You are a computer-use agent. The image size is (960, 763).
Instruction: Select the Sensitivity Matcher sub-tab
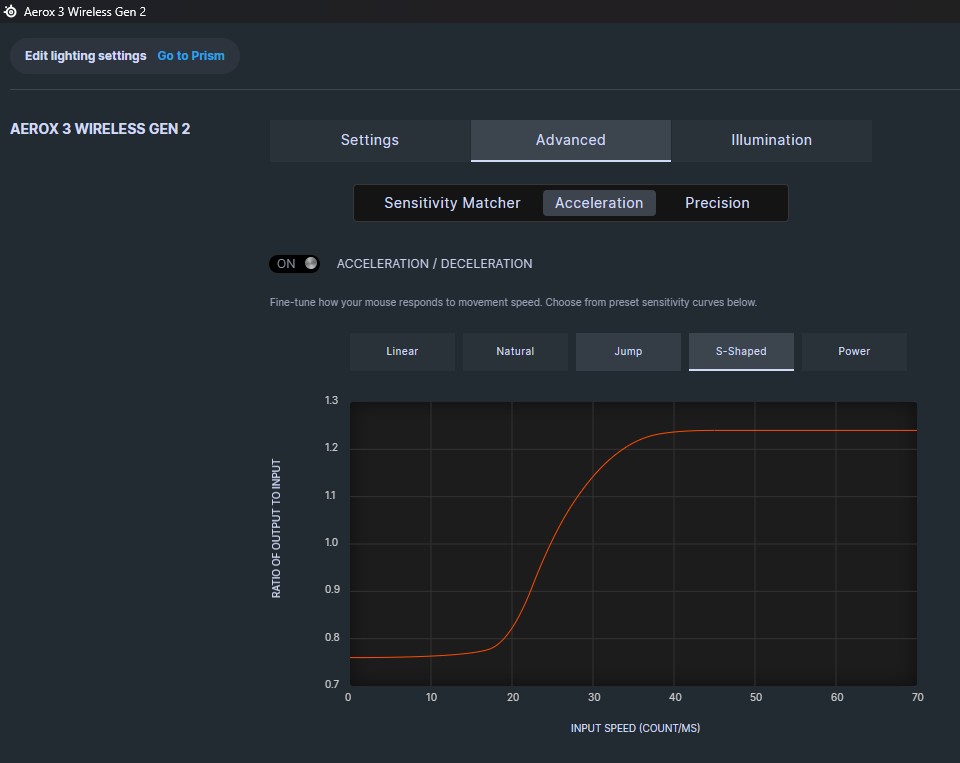[x=452, y=203]
